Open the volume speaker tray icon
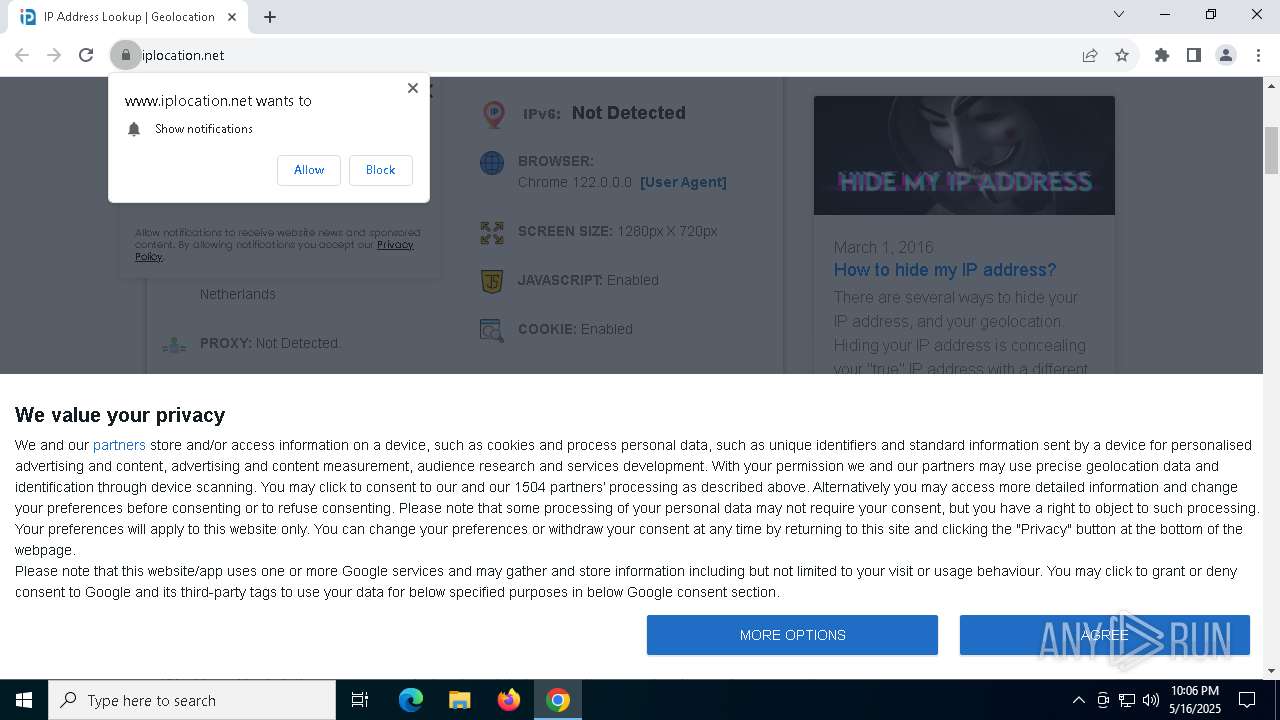The image size is (1280, 720). click(x=1151, y=700)
